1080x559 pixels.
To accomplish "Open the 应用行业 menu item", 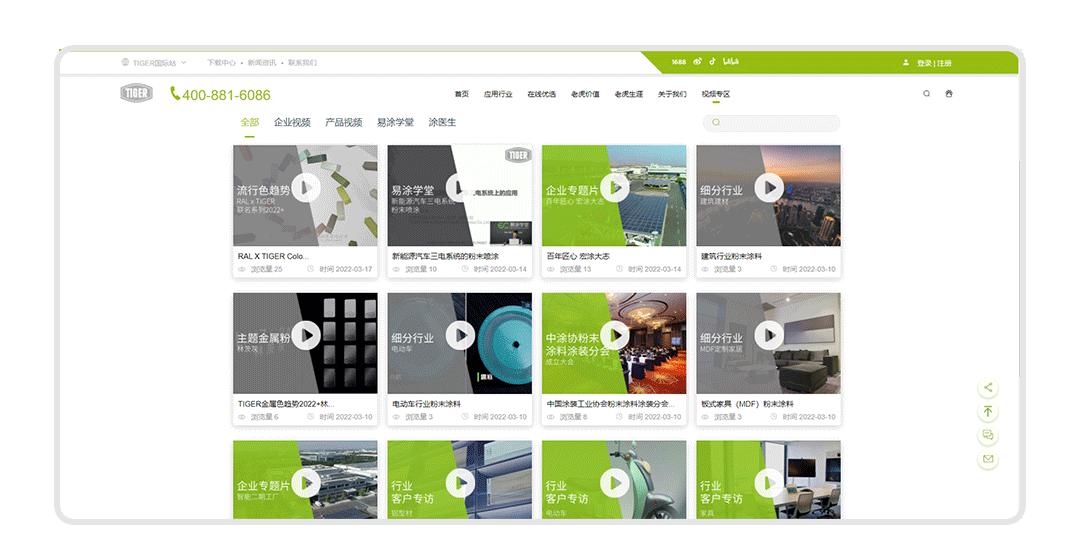I will point(498,94).
